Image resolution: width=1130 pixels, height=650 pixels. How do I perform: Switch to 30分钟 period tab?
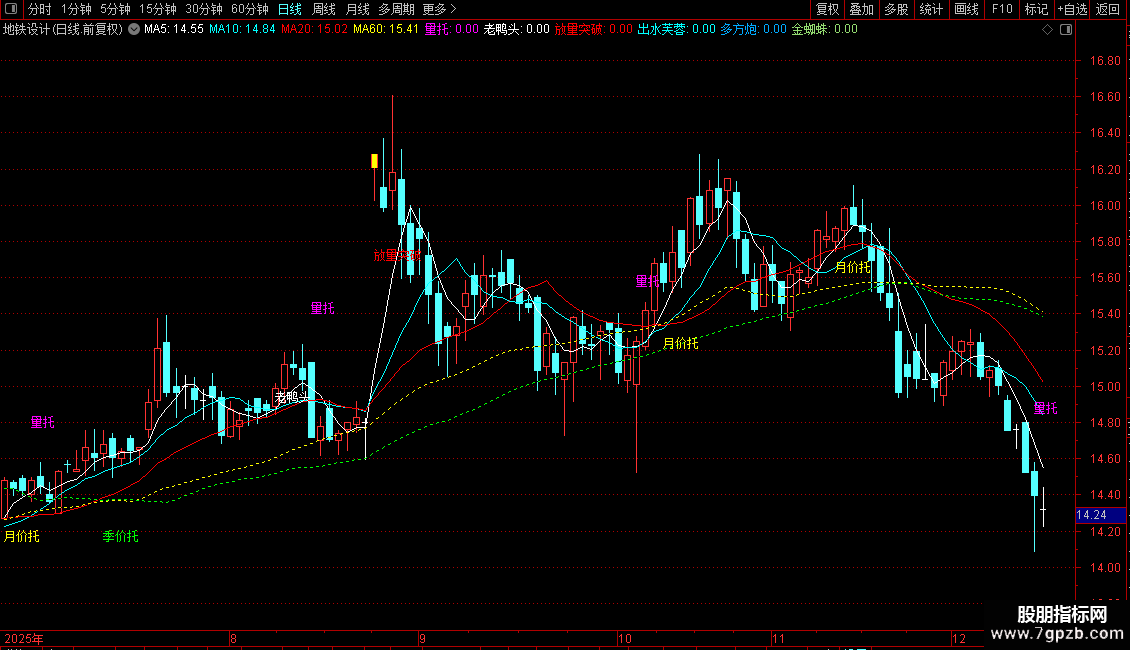[204, 9]
